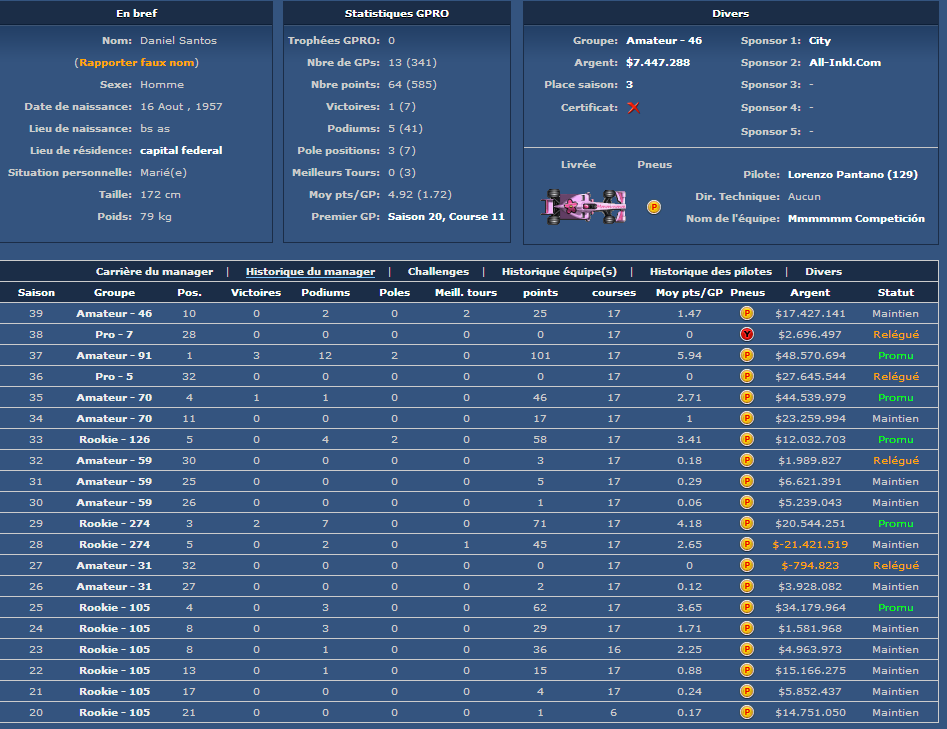Click the 101 points cell in season 37

coord(540,355)
